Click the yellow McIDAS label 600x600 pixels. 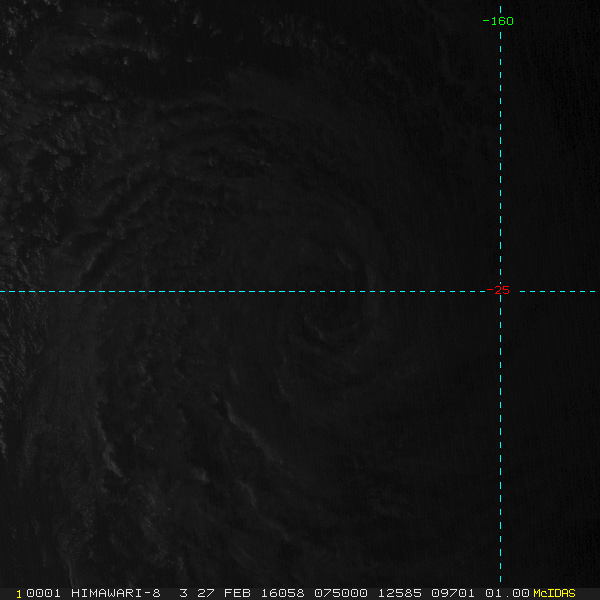(x=554, y=593)
